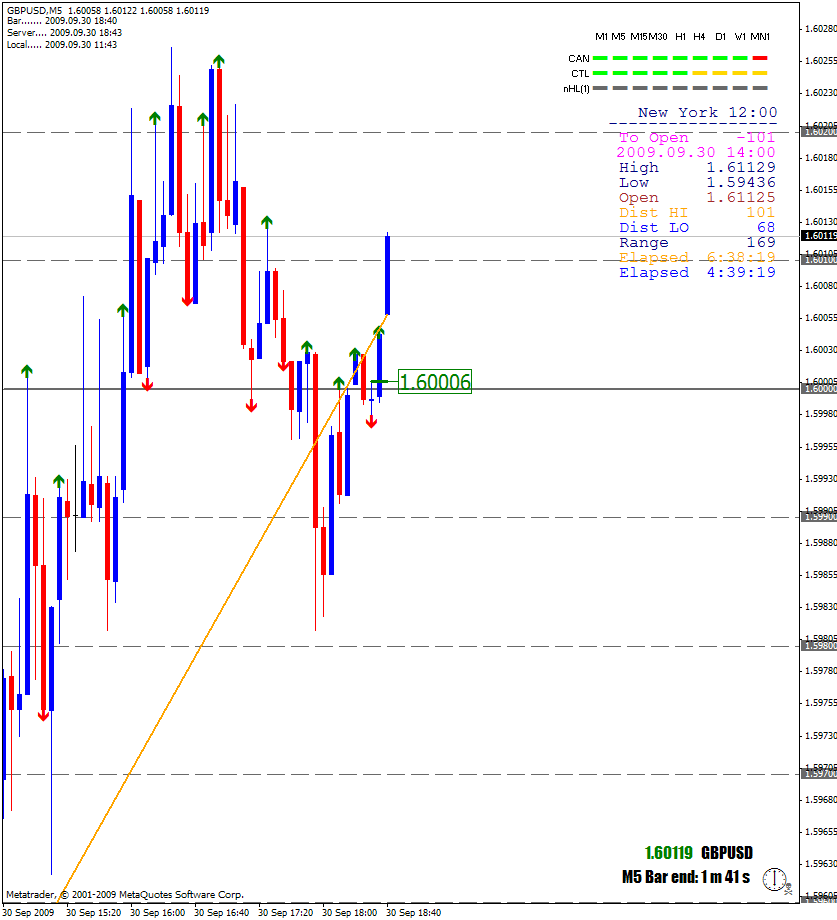Click the black 1.60119 current price tag
The width and height of the screenshot is (837, 920).
click(x=819, y=236)
